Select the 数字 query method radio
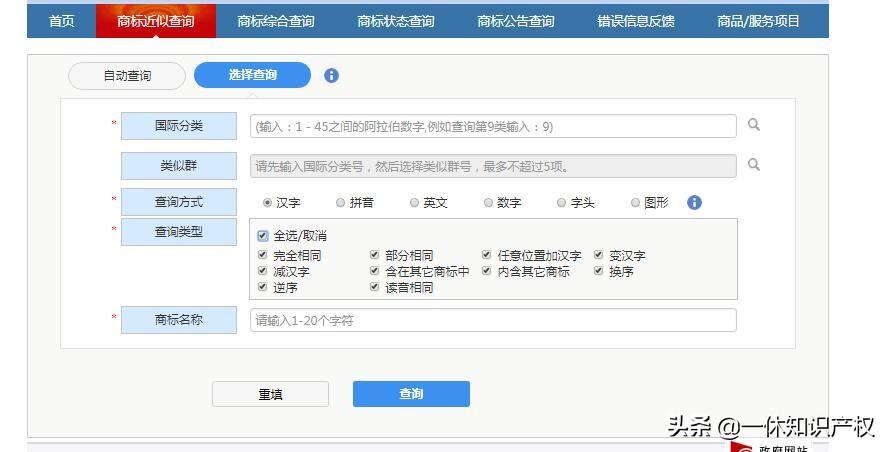The width and height of the screenshot is (889, 452). click(x=488, y=202)
